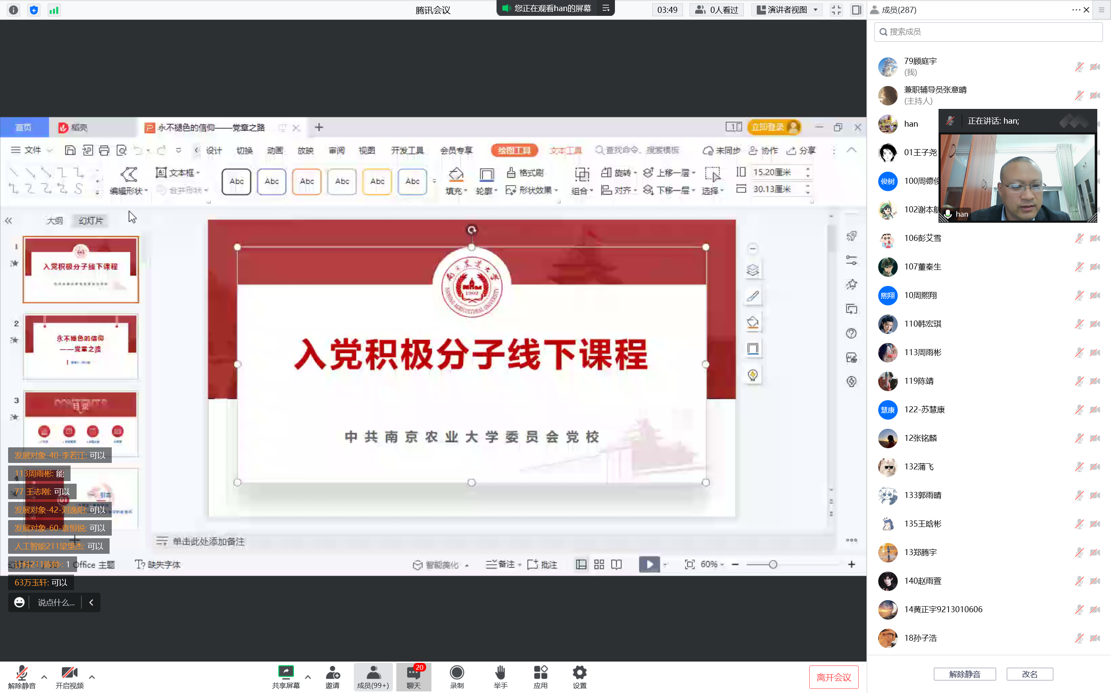Raise hand using 举手 icon
1111x693 pixels.
(x=500, y=675)
